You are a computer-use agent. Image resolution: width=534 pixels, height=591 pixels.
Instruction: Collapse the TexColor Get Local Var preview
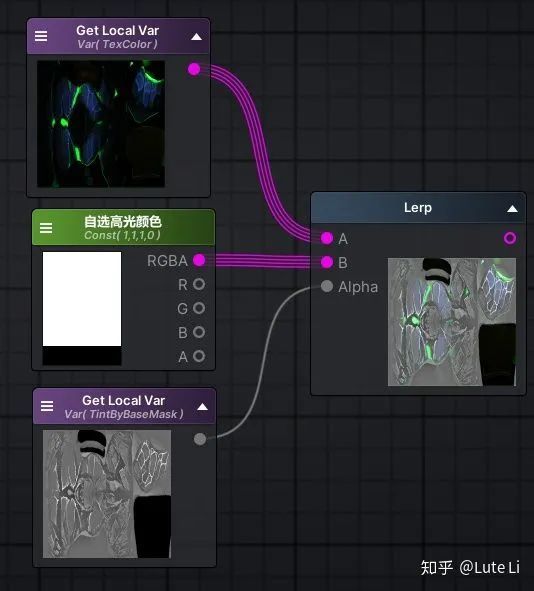pyautogui.click(x=196, y=37)
